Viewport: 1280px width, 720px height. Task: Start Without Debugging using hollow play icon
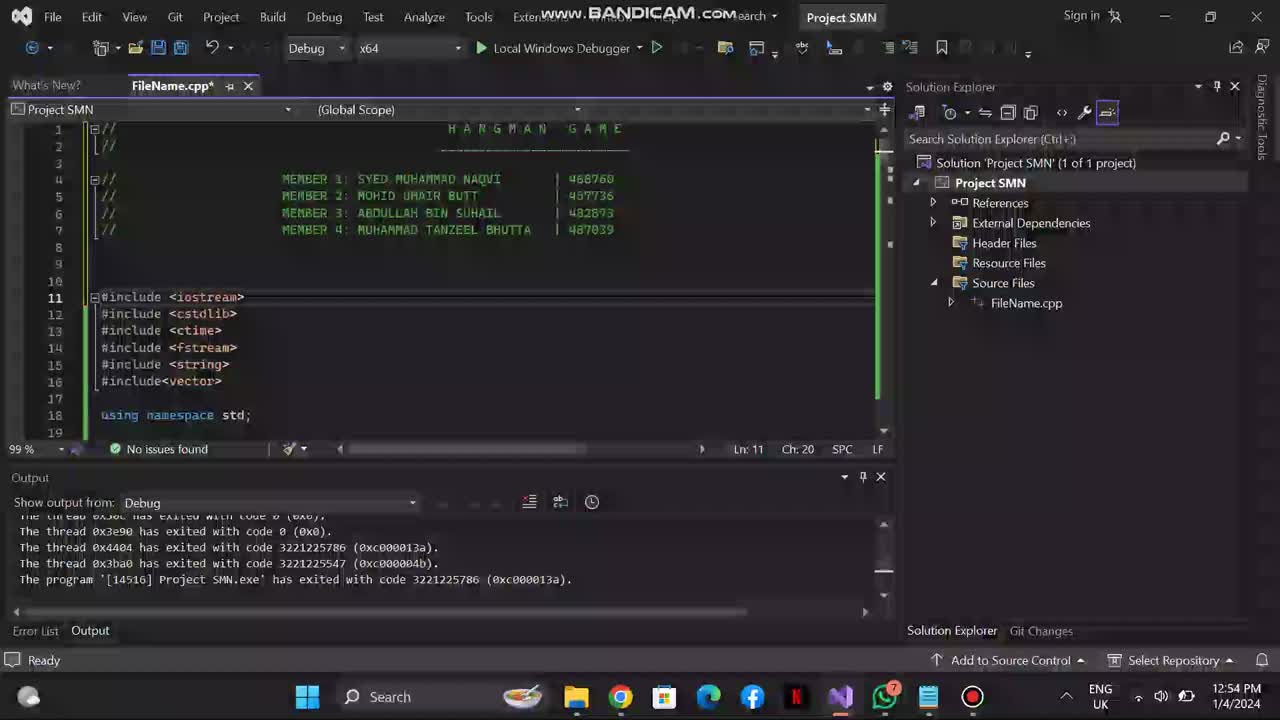pos(657,48)
